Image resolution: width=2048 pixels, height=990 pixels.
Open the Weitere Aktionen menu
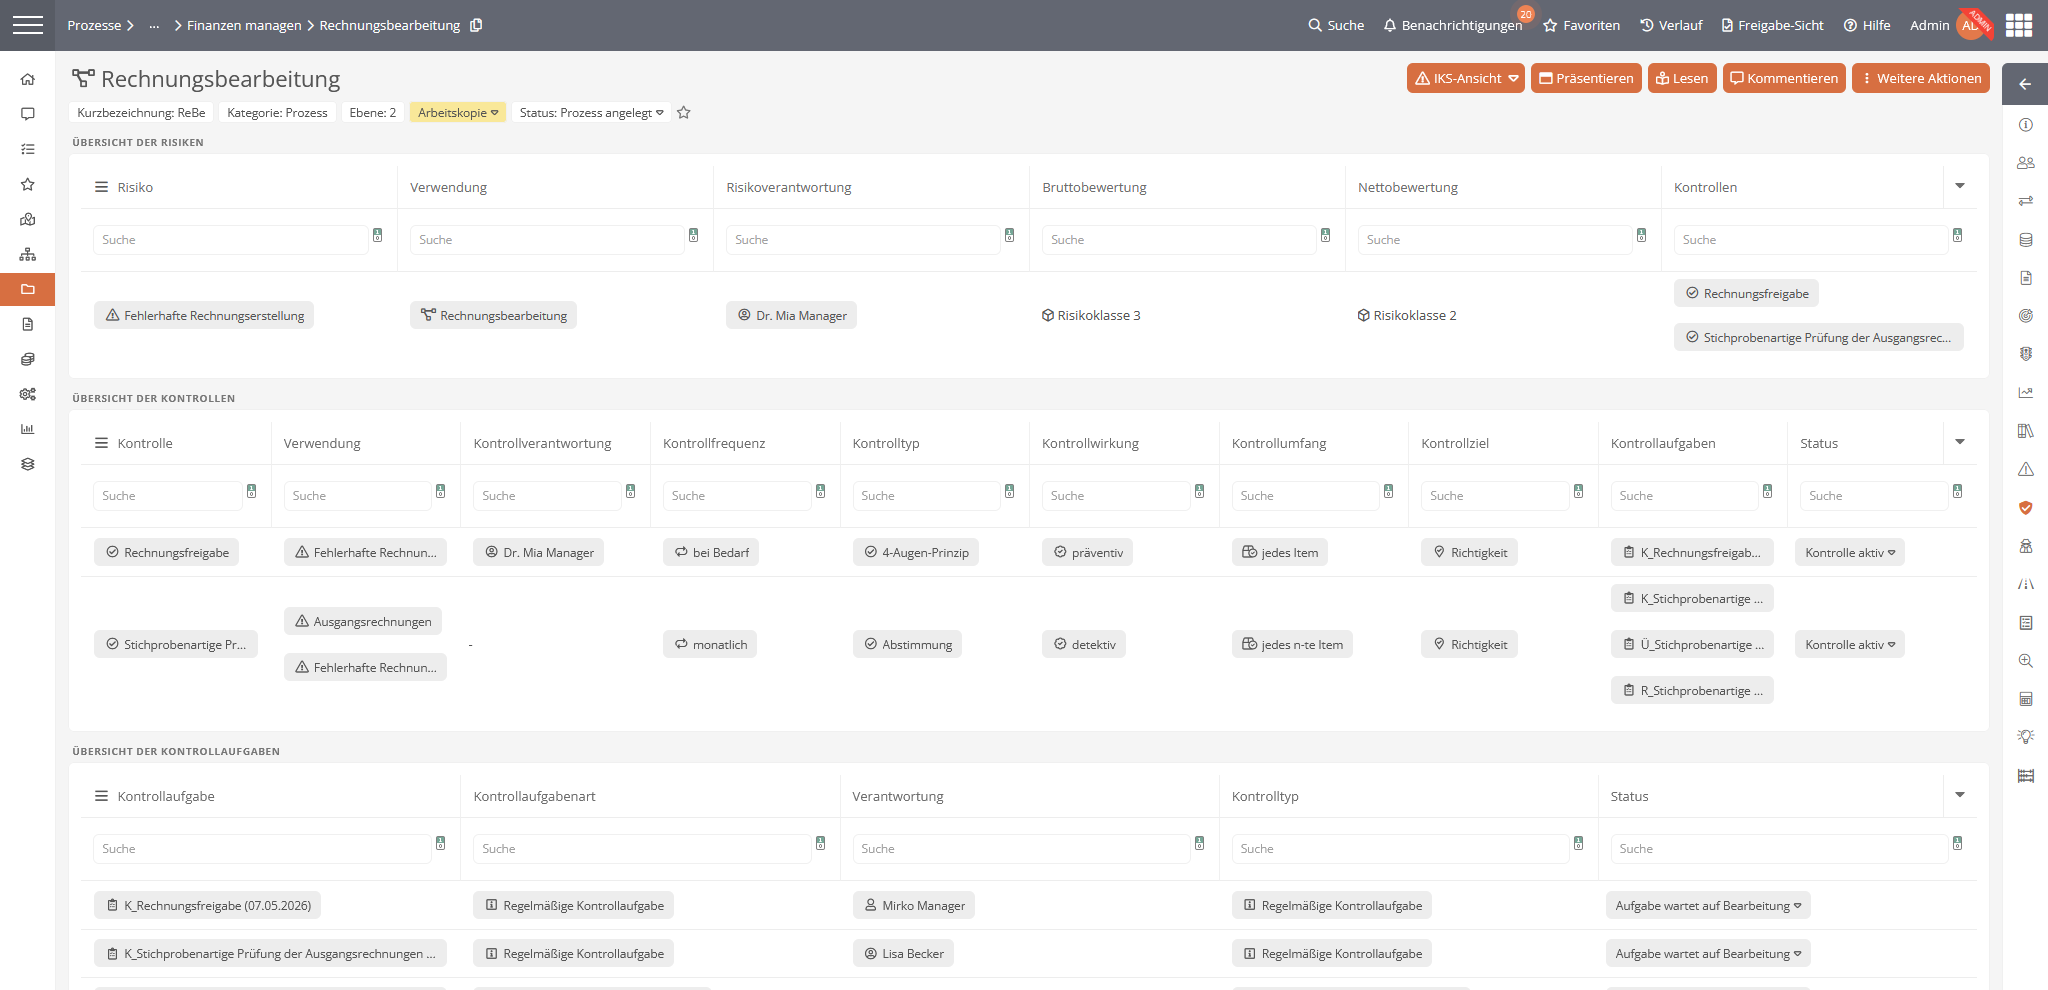(x=1921, y=78)
